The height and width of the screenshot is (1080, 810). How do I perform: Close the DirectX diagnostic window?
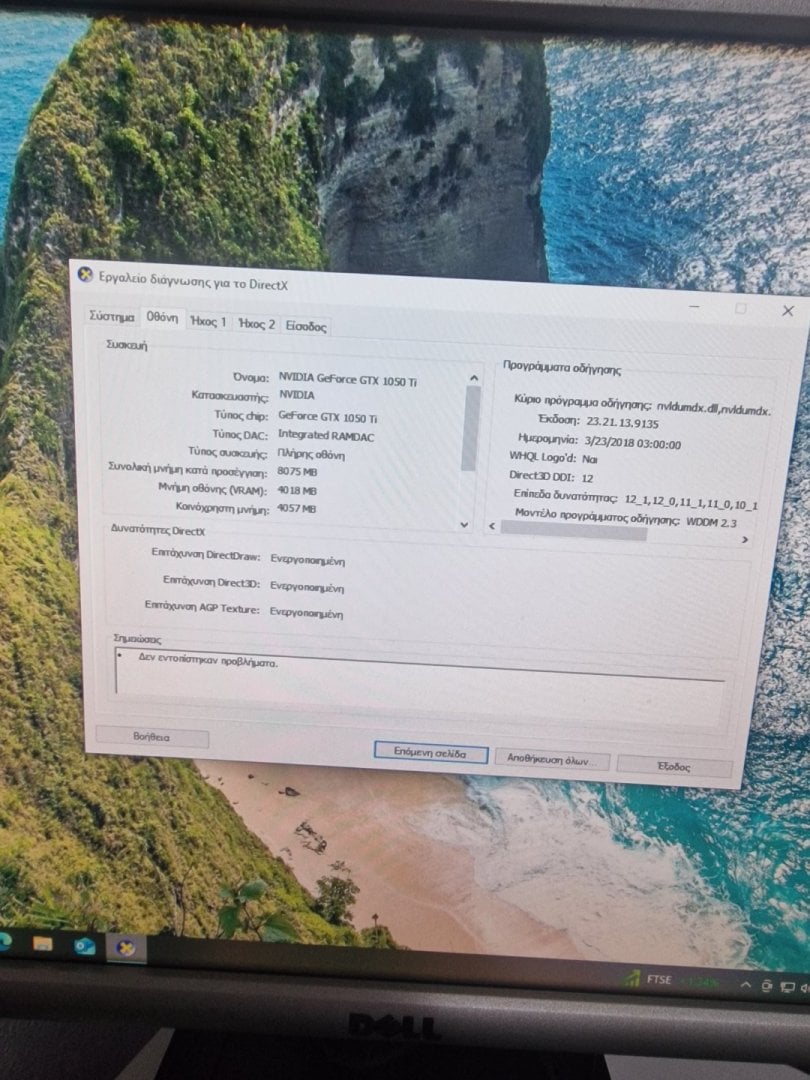[x=788, y=311]
